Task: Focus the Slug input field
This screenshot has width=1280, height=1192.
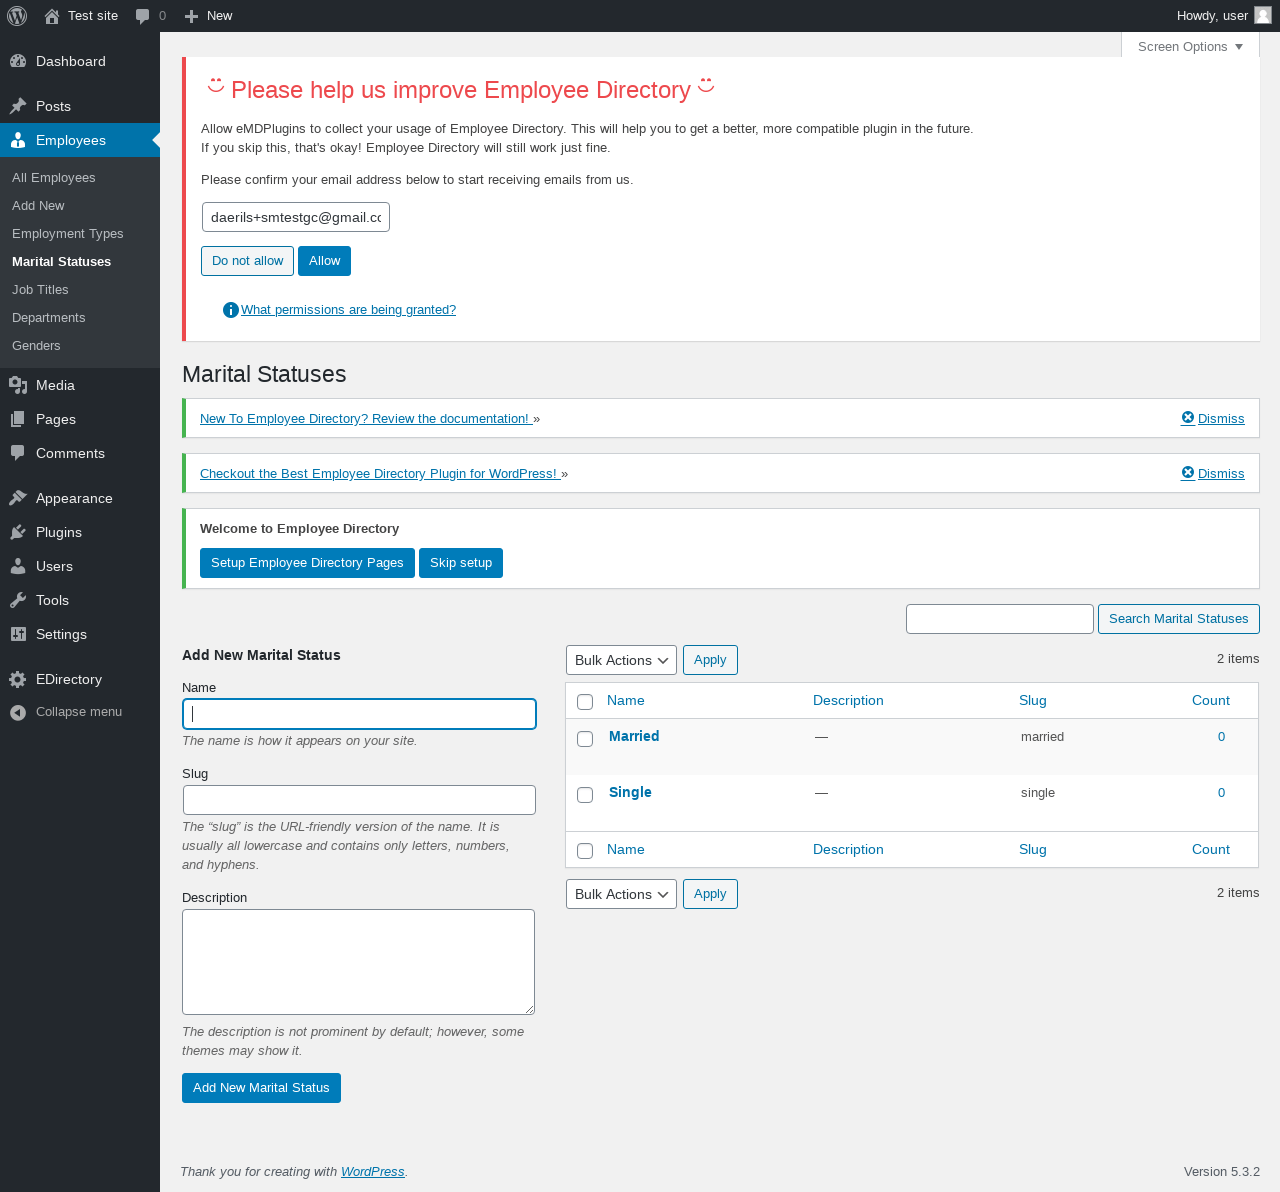Action: pyautogui.click(x=359, y=800)
